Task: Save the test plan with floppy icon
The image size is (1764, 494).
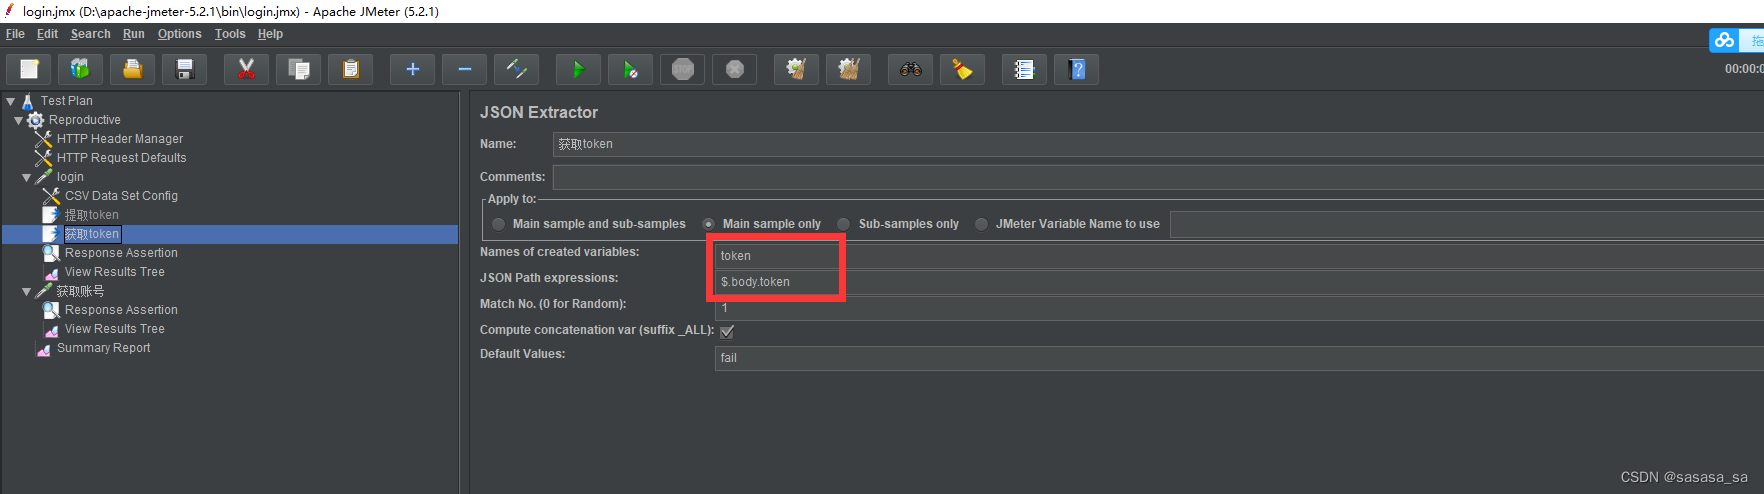Action: coord(185,69)
